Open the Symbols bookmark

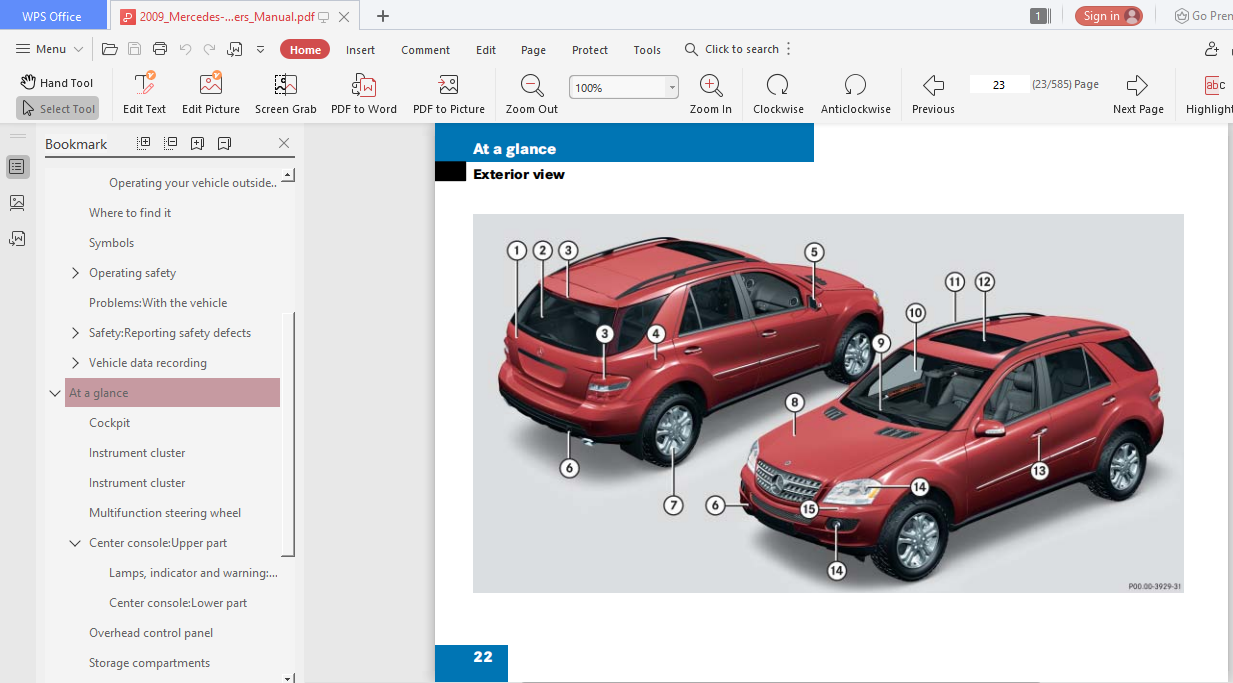111,243
